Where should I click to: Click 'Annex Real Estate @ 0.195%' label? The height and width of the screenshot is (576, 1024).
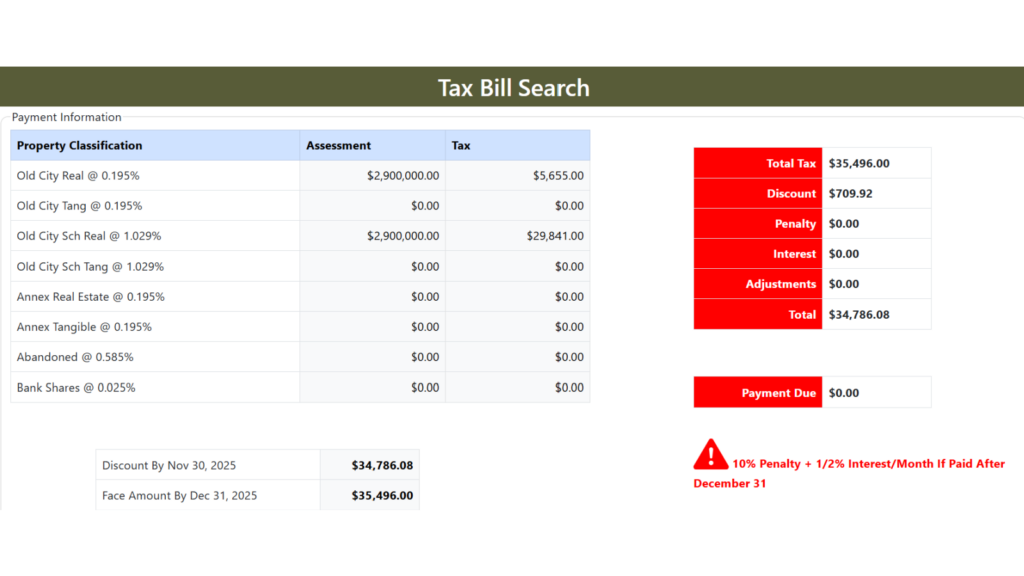pos(90,296)
